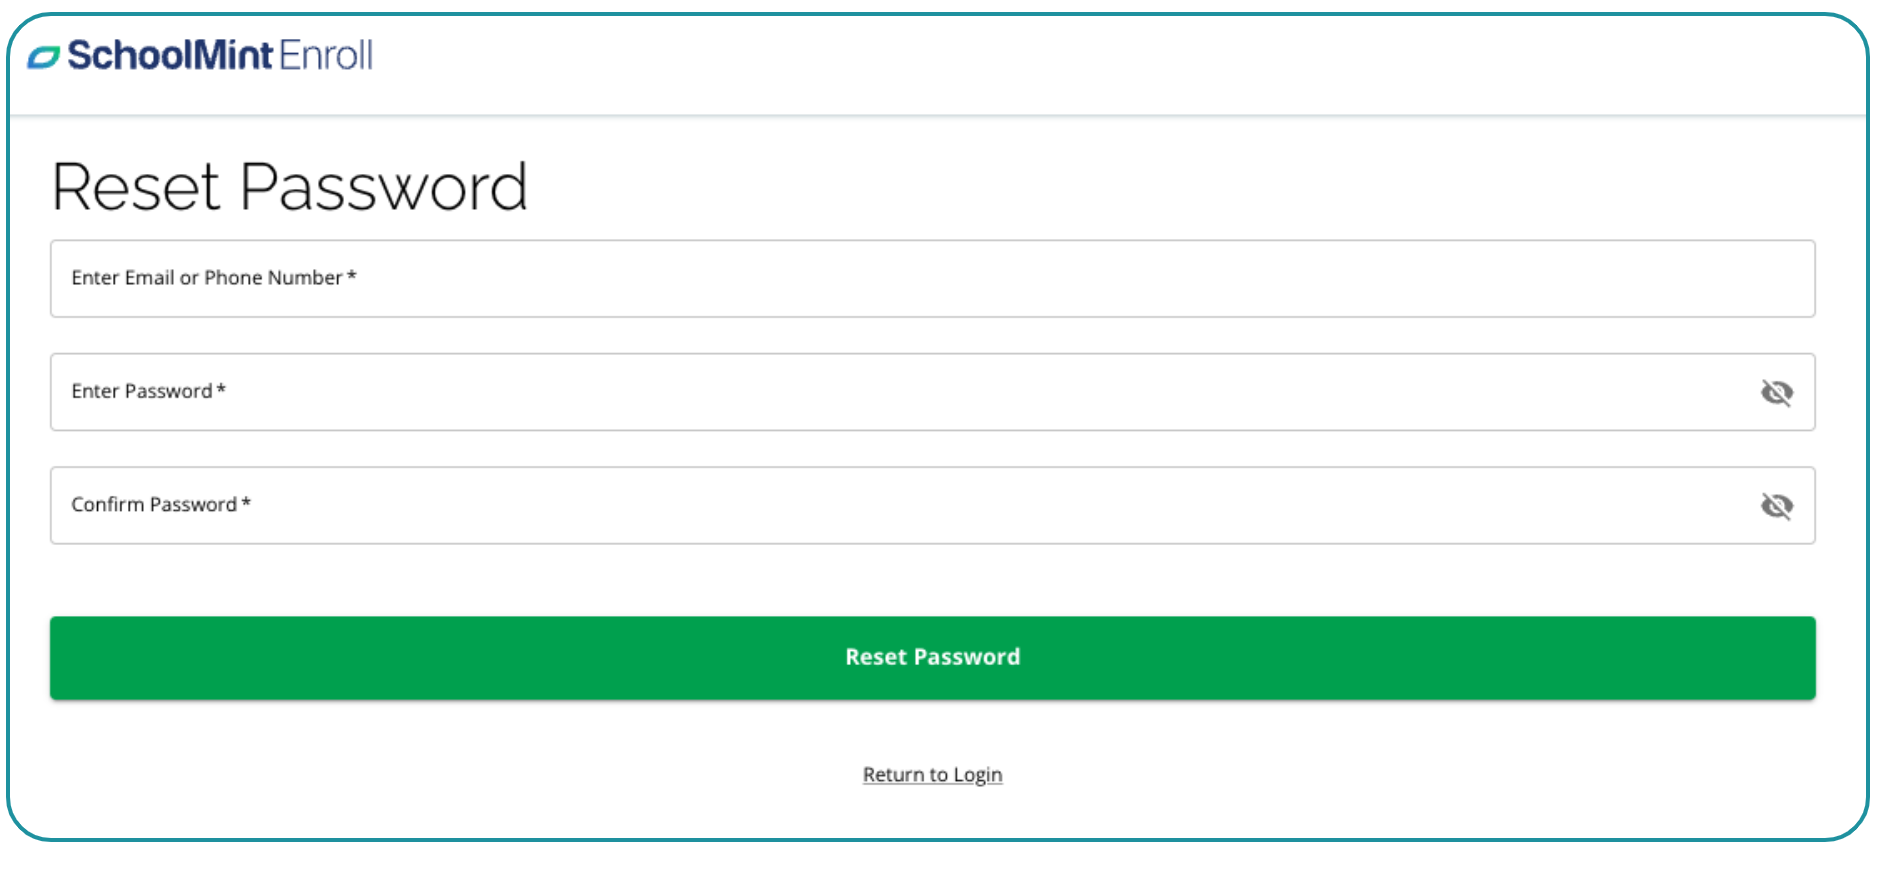Click the Confirm Password placeholder label

[x=153, y=505]
